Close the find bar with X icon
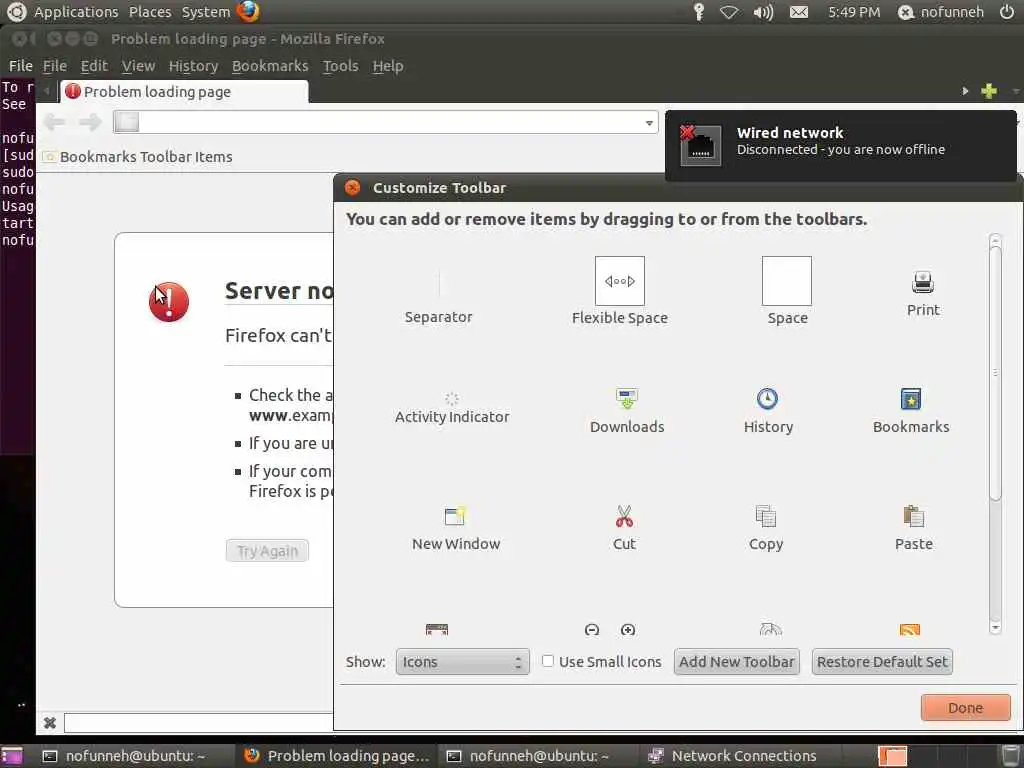1024x768 pixels. [50, 722]
